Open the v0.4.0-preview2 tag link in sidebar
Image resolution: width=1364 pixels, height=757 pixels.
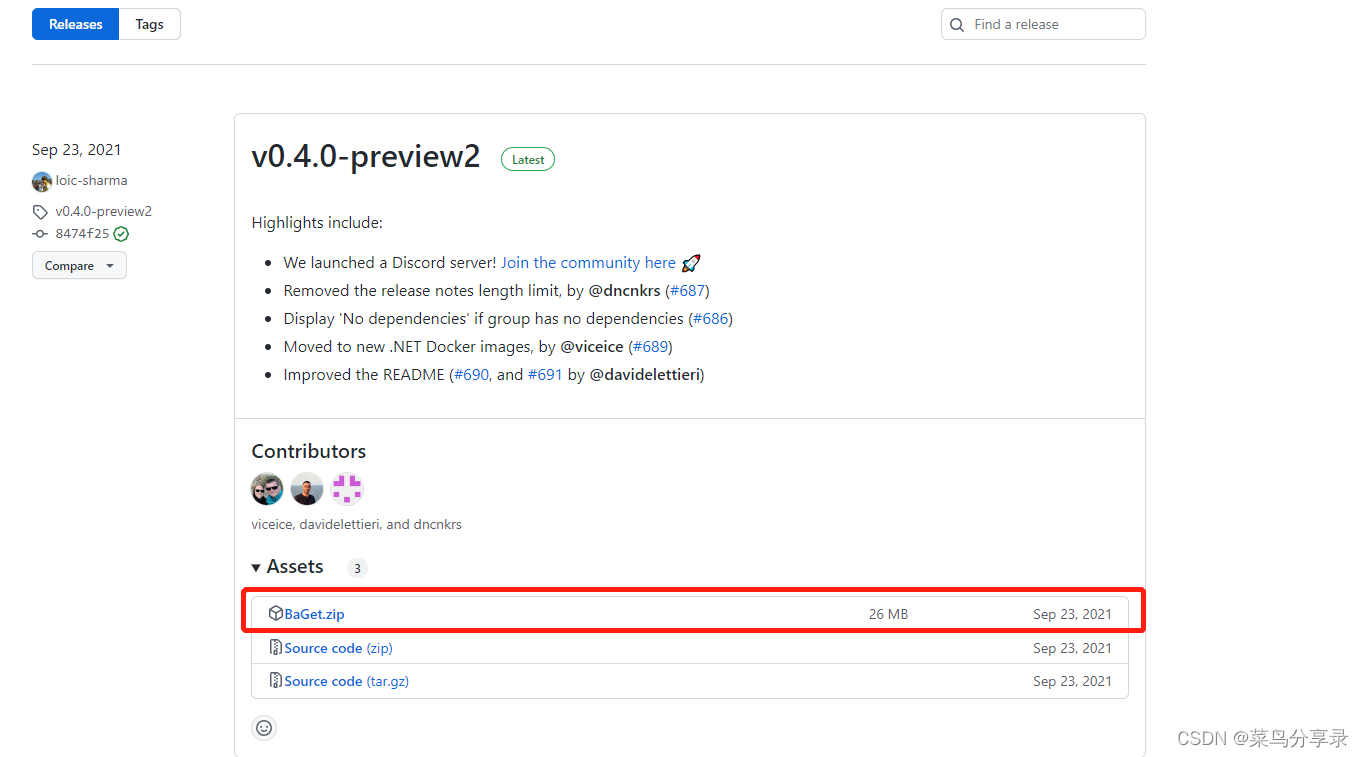[x=104, y=212]
